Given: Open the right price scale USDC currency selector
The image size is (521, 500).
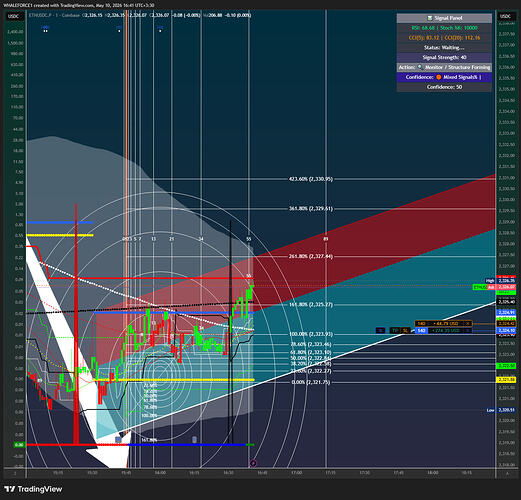Looking at the screenshot, I should coord(506,16).
